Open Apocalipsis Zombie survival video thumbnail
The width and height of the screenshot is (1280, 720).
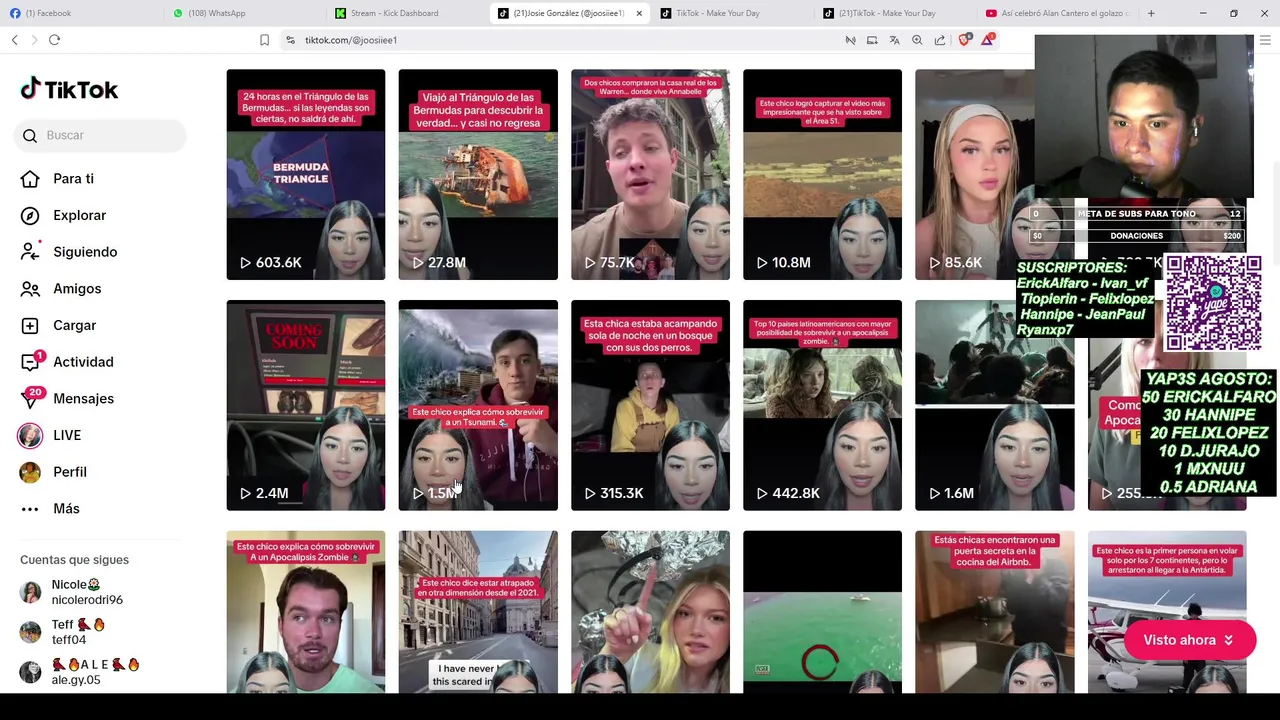[306, 612]
